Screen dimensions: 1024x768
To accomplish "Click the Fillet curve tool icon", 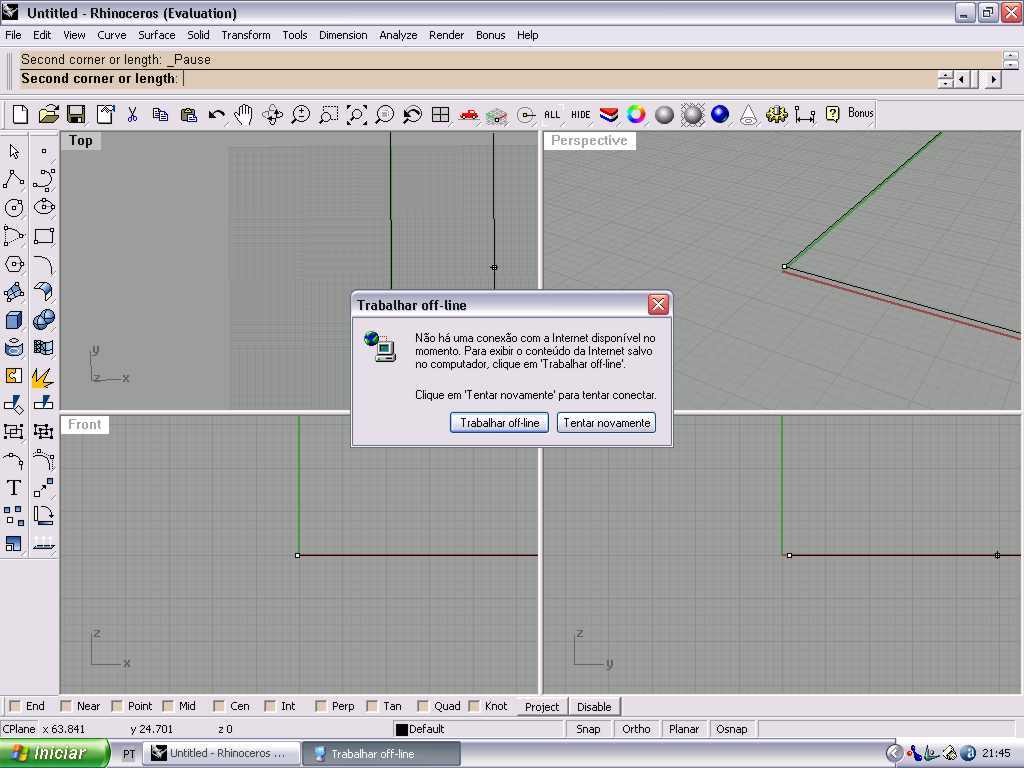I will click(x=44, y=264).
